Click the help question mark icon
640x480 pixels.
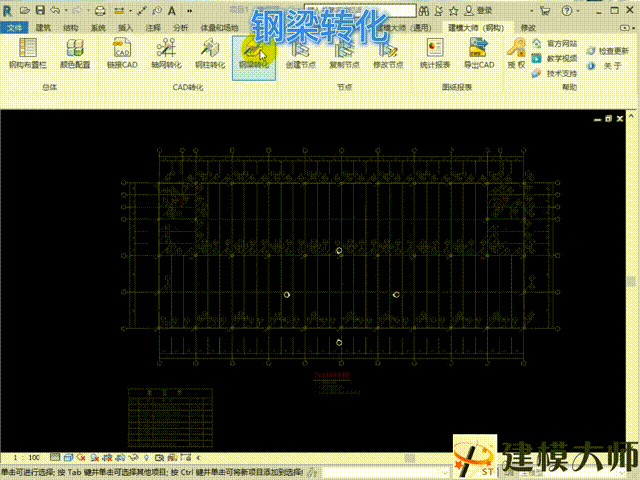tap(567, 11)
